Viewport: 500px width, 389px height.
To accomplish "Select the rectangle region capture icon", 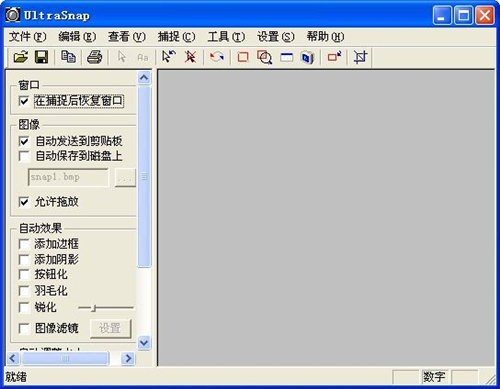I will point(243,57).
